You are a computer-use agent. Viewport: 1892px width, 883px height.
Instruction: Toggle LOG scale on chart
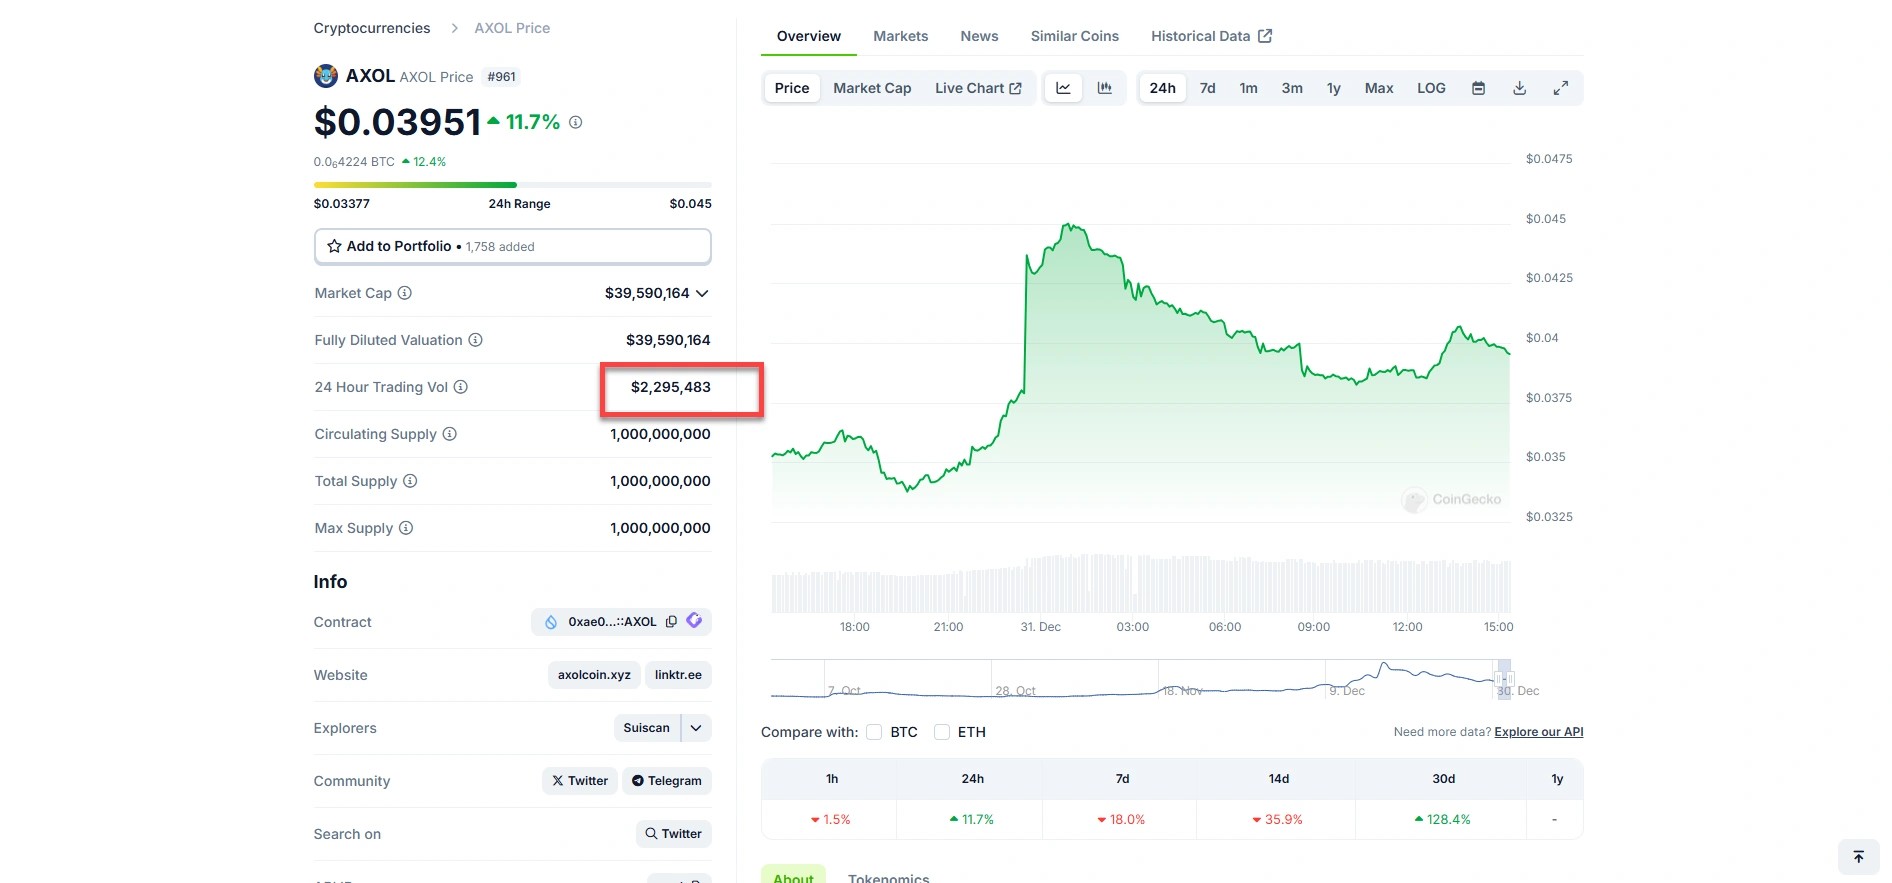pos(1431,88)
